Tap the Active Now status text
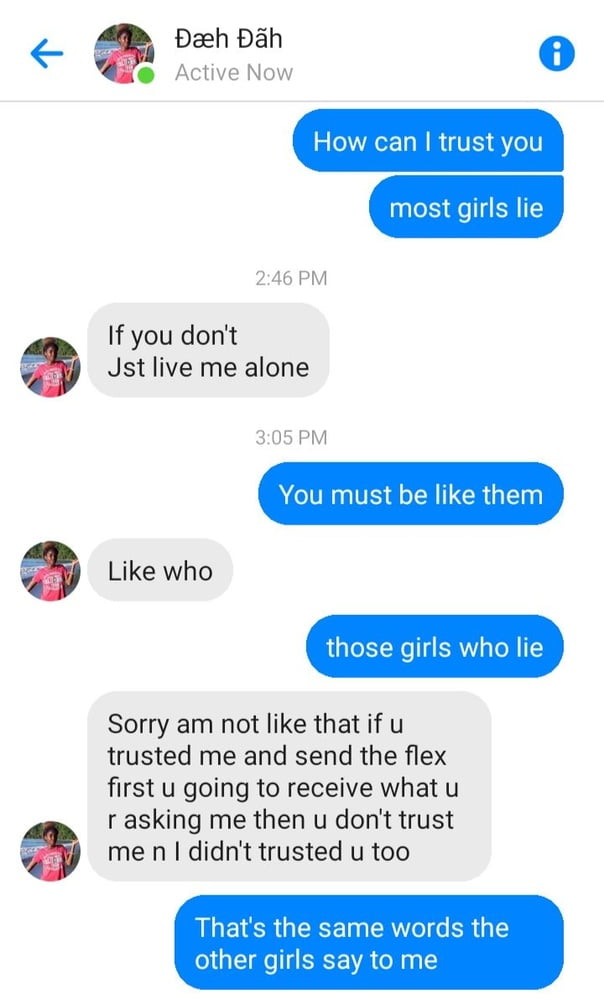Screen dimensions: 604x1000 233,73
